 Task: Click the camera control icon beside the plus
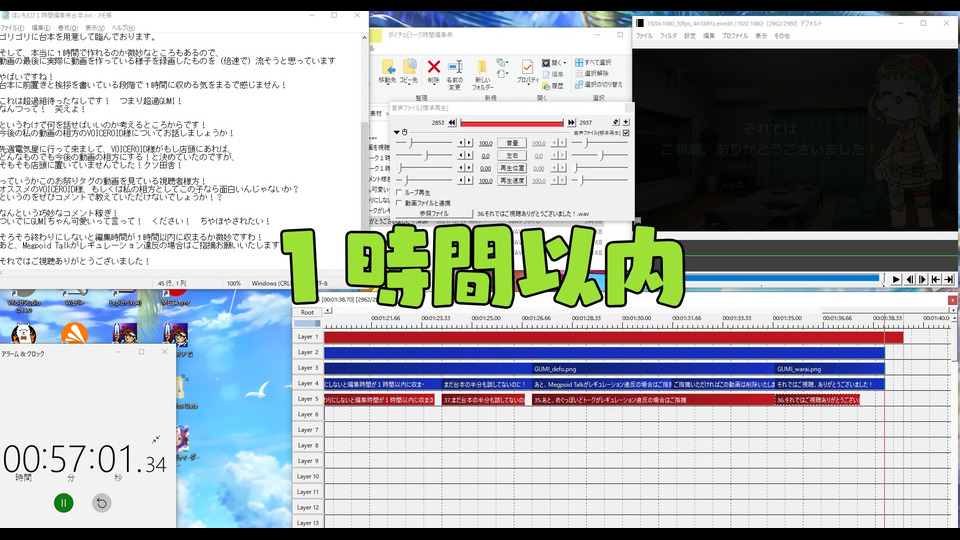(616, 122)
